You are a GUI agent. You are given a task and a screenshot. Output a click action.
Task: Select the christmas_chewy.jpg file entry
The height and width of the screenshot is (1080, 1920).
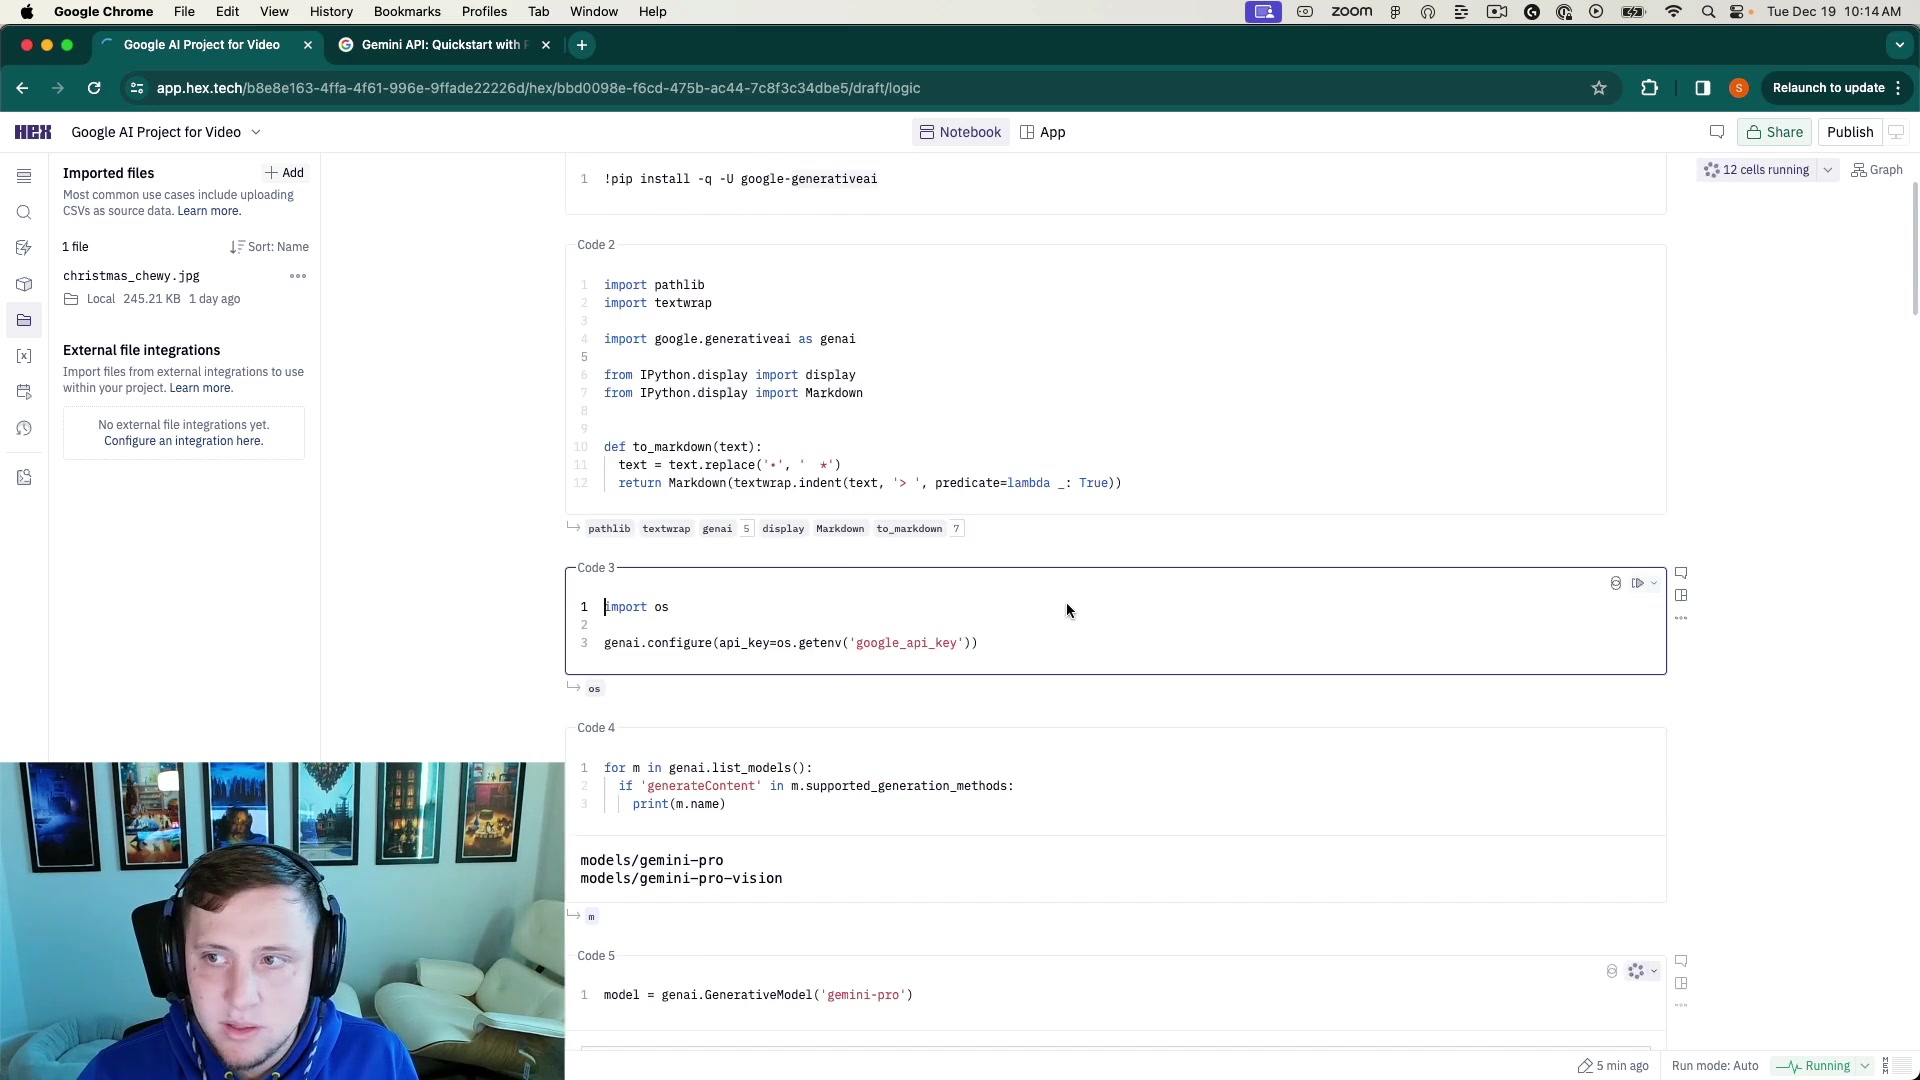184,287
